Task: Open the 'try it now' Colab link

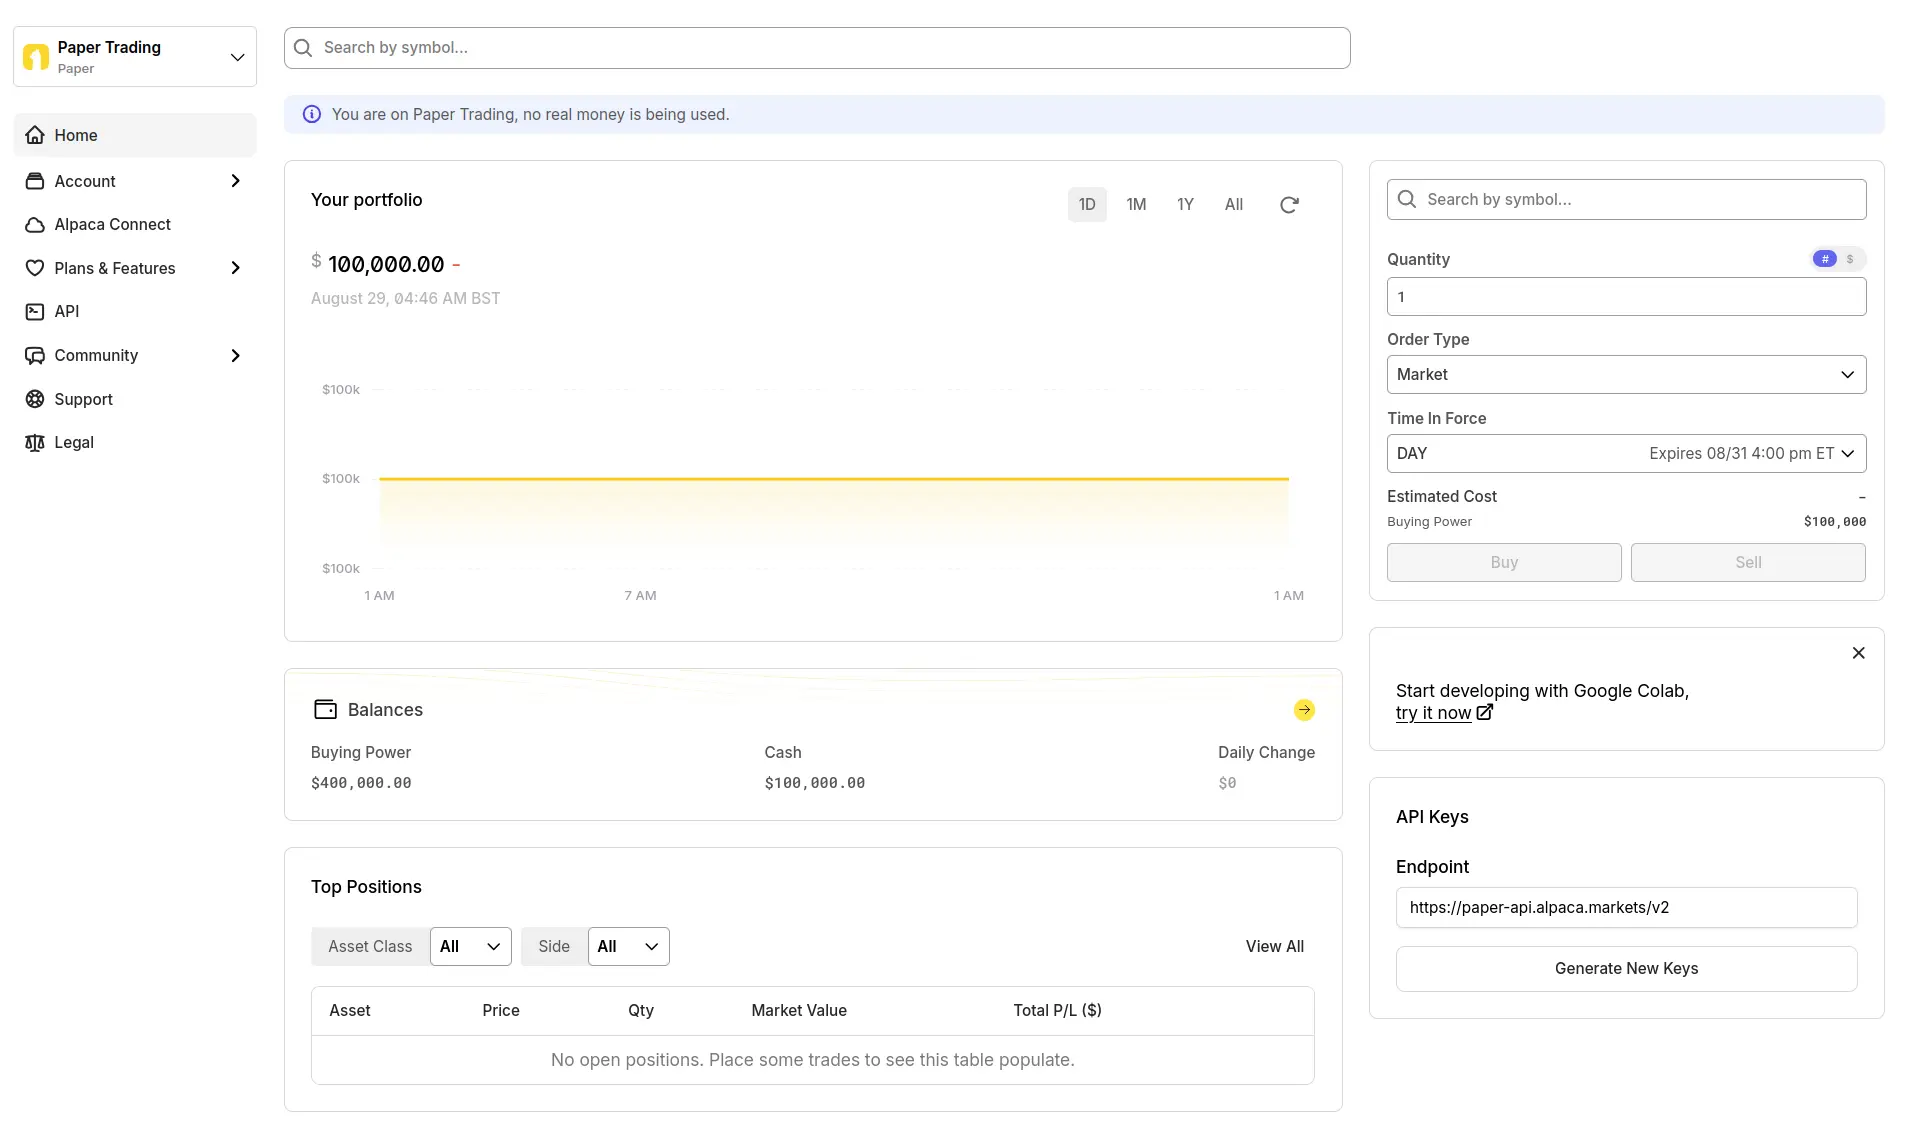Action: (1433, 713)
